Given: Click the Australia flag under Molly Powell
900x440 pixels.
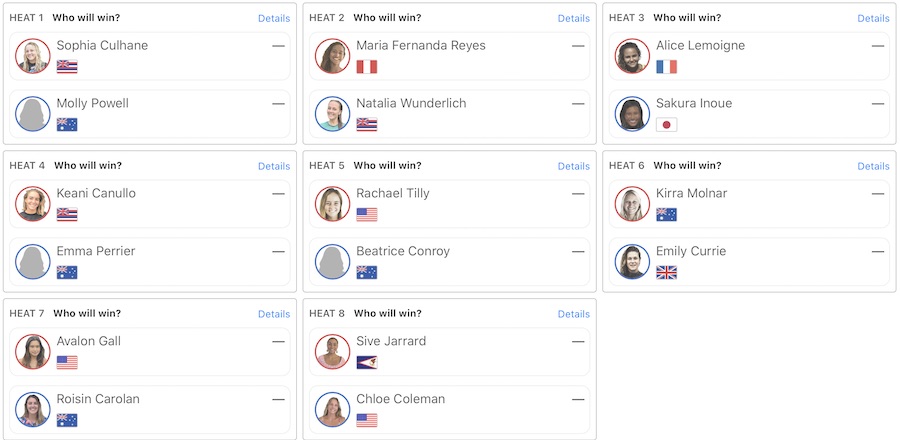Looking at the screenshot, I should [67, 125].
